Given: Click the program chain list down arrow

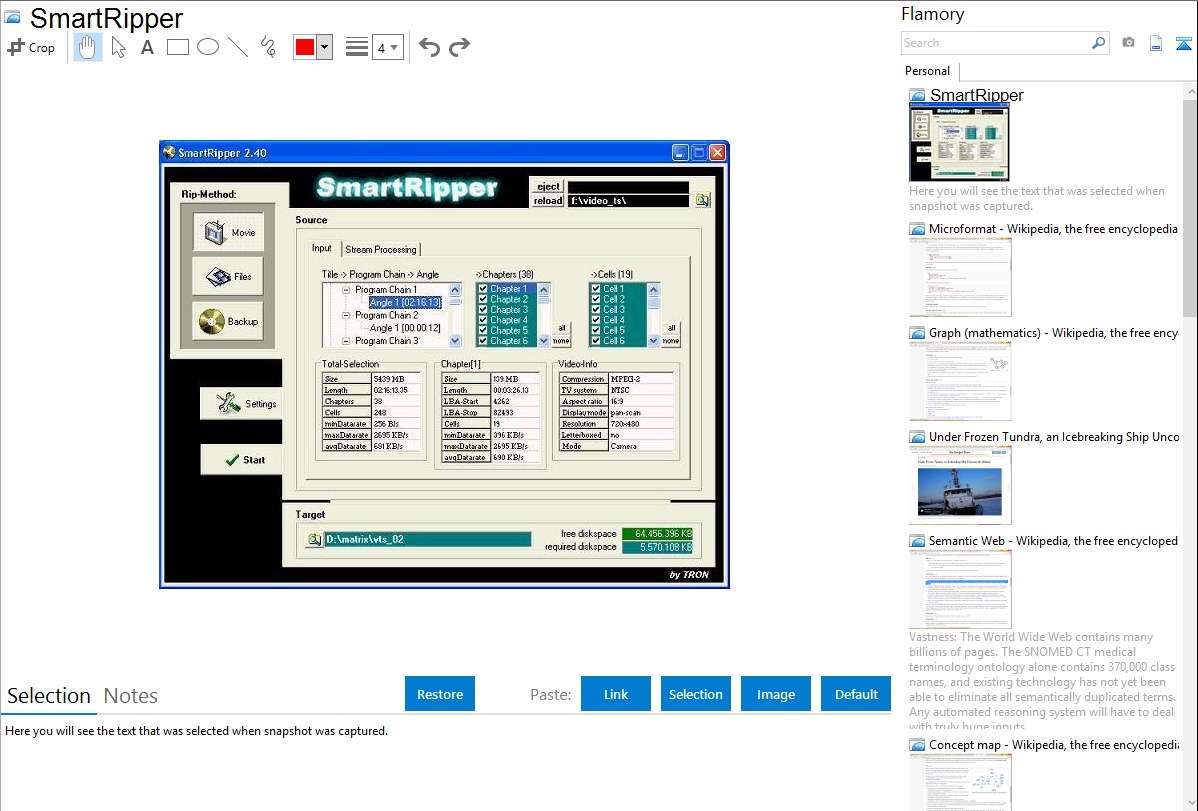Looking at the screenshot, I should pos(455,341).
